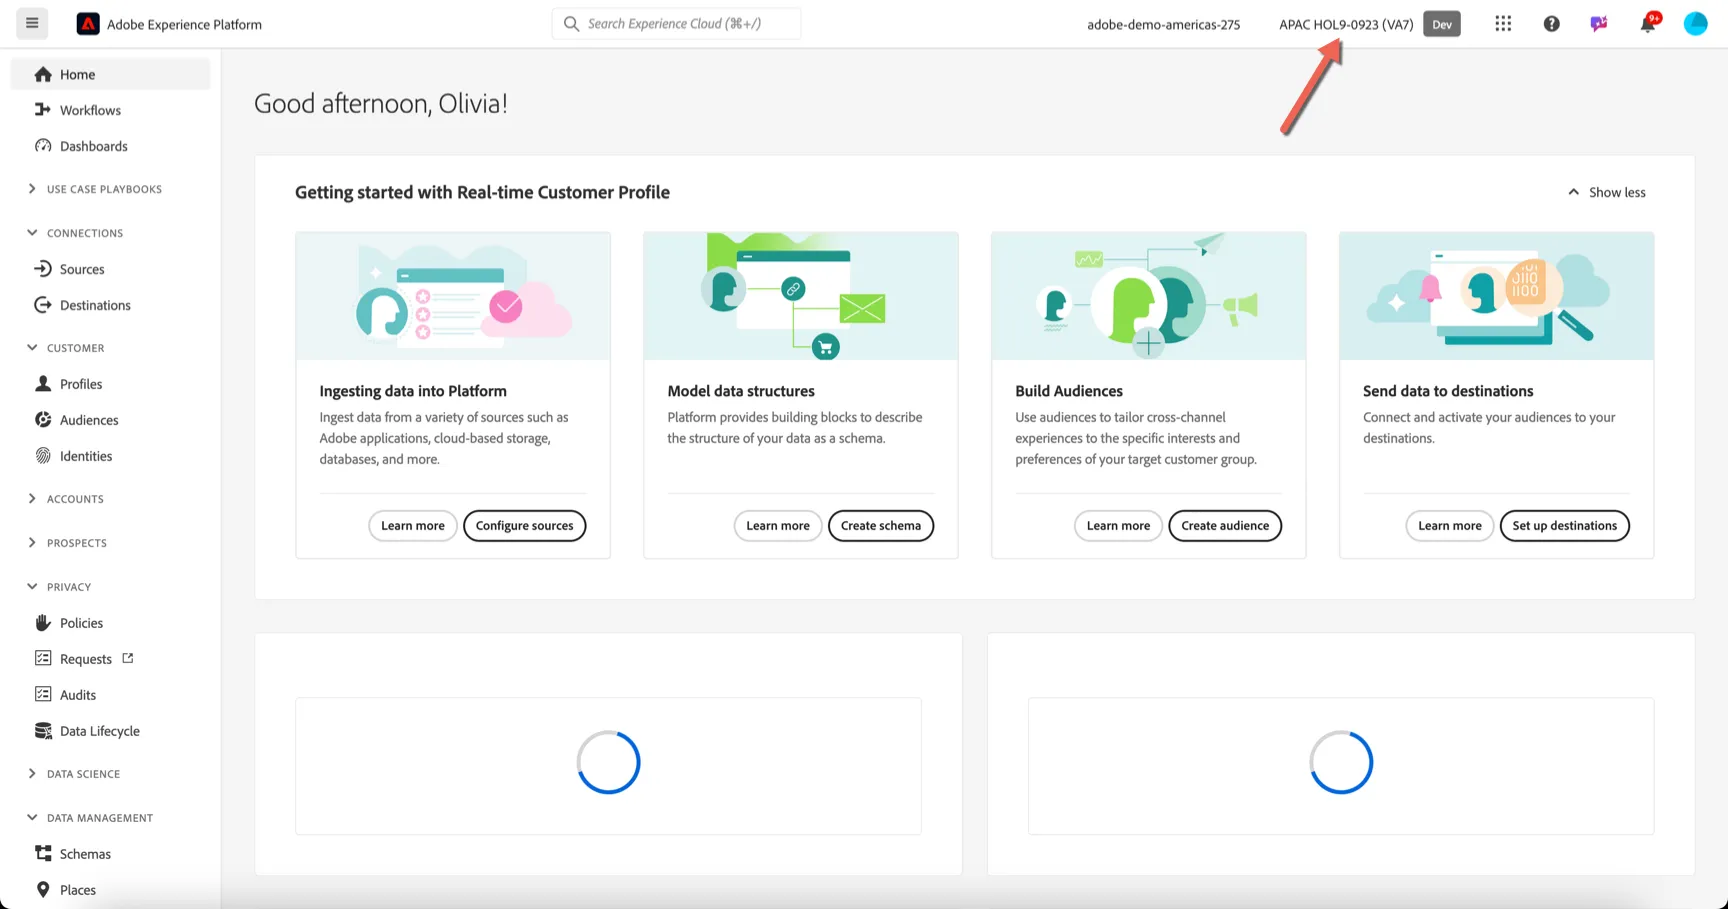Click Configure sources button
The width and height of the screenshot is (1728, 909).
(524, 525)
